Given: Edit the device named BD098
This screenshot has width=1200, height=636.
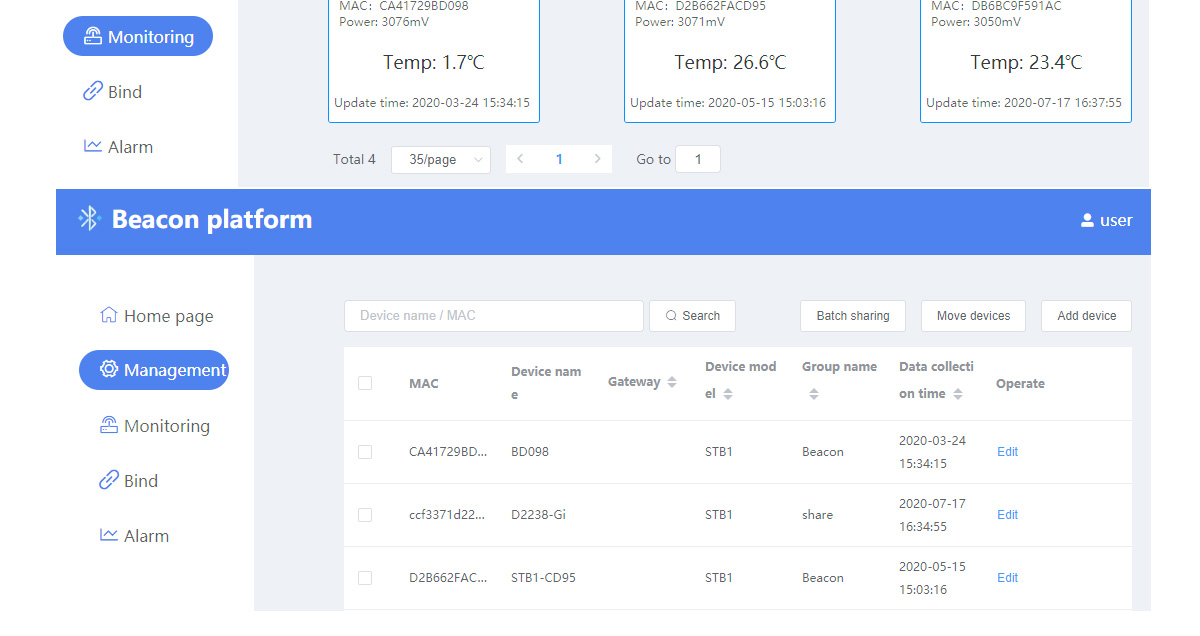Looking at the screenshot, I should coord(1006,451).
